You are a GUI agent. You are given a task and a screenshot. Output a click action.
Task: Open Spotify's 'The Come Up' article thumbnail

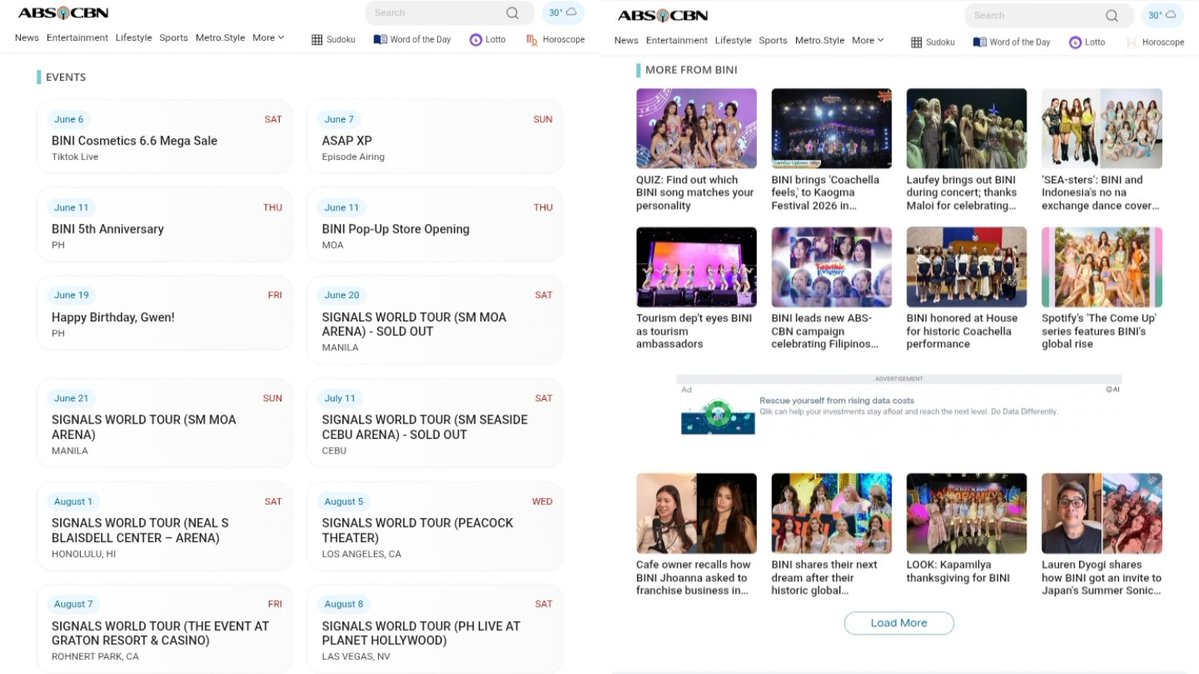pos(1102,267)
